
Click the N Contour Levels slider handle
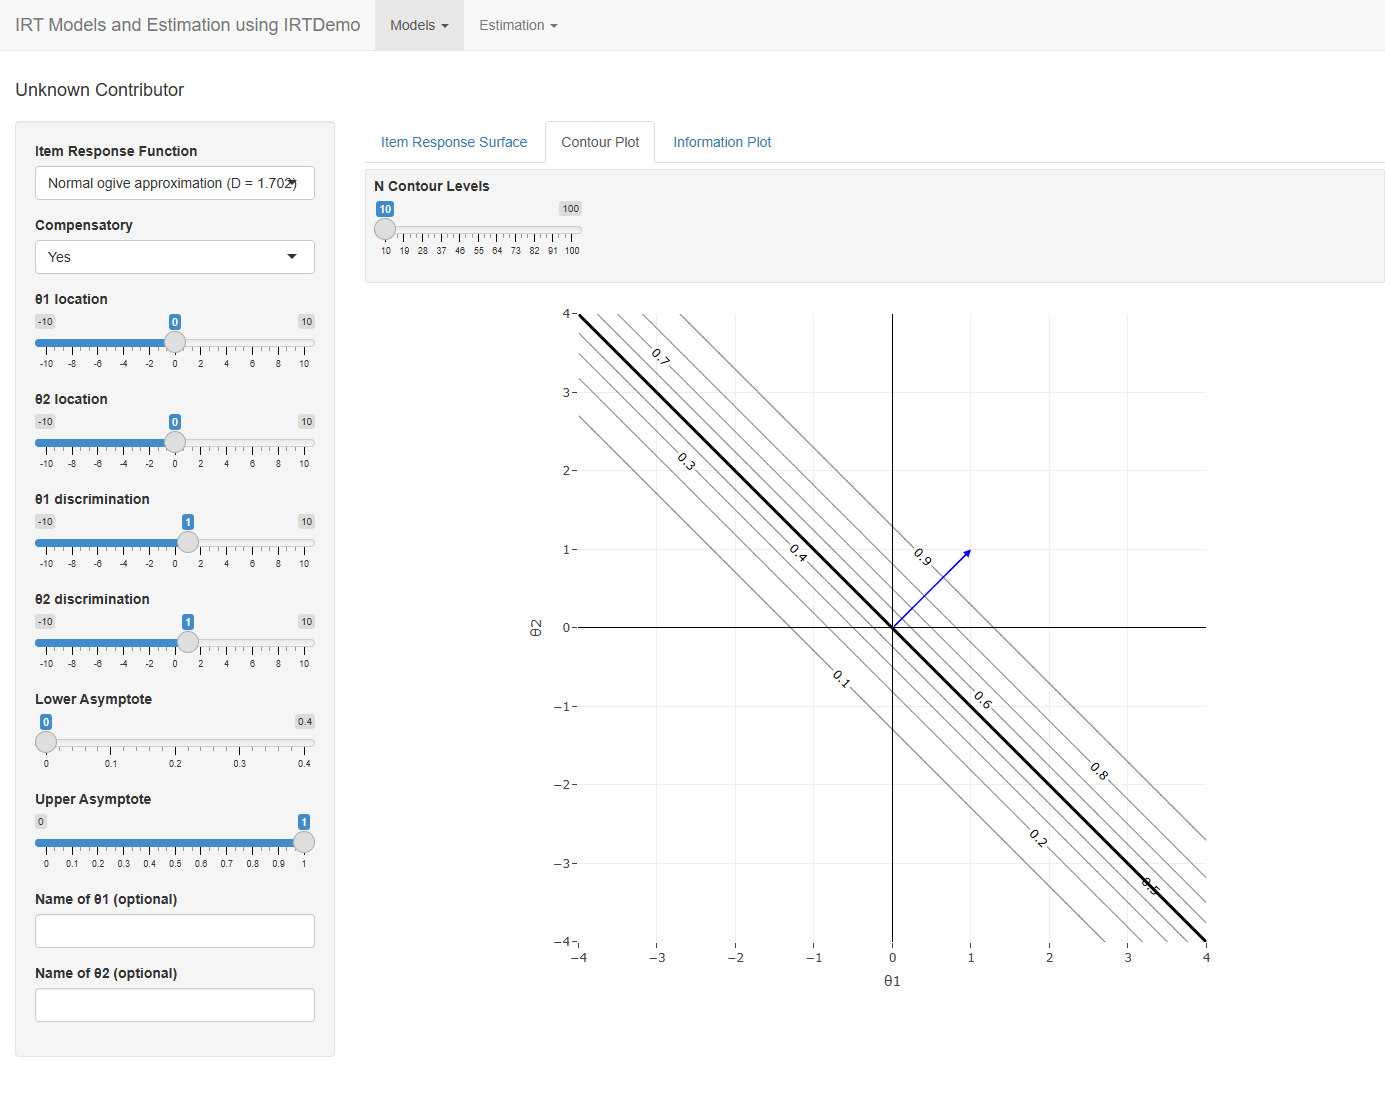pyautogui.click(x=385, y=229)
